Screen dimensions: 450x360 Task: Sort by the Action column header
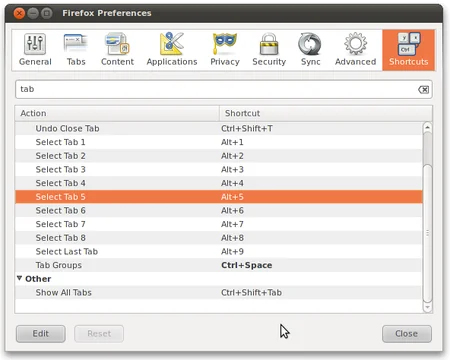click(x=117, y=113)
